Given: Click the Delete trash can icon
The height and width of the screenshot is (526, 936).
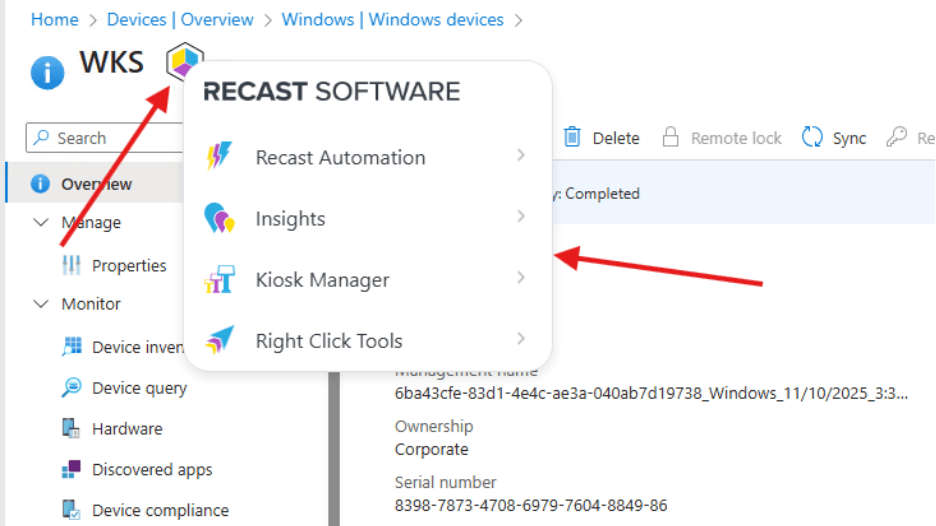Looking at the screenshot, I should 572,137.
